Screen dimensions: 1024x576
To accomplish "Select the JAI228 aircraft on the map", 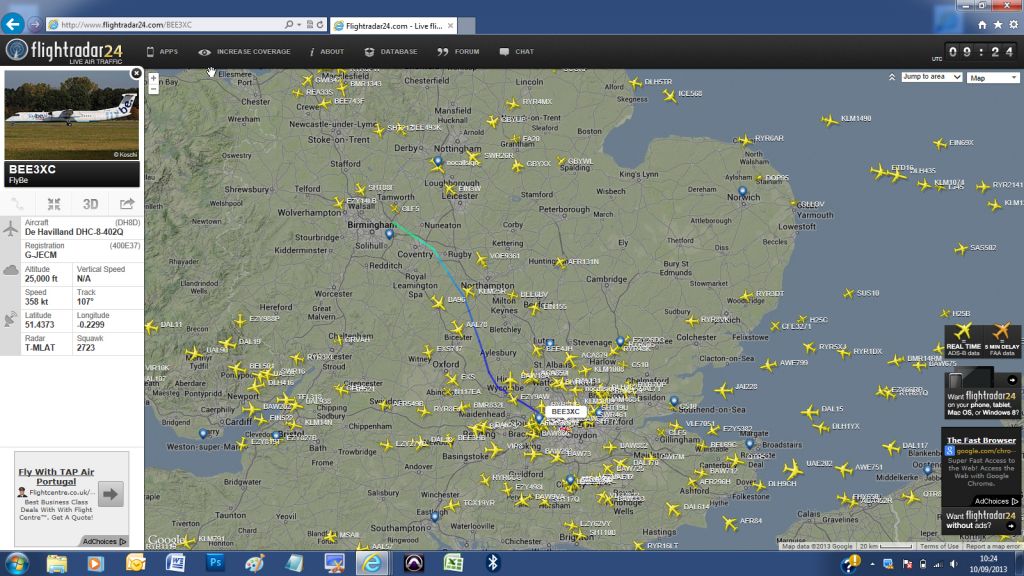I will click(x=724, y=391).
